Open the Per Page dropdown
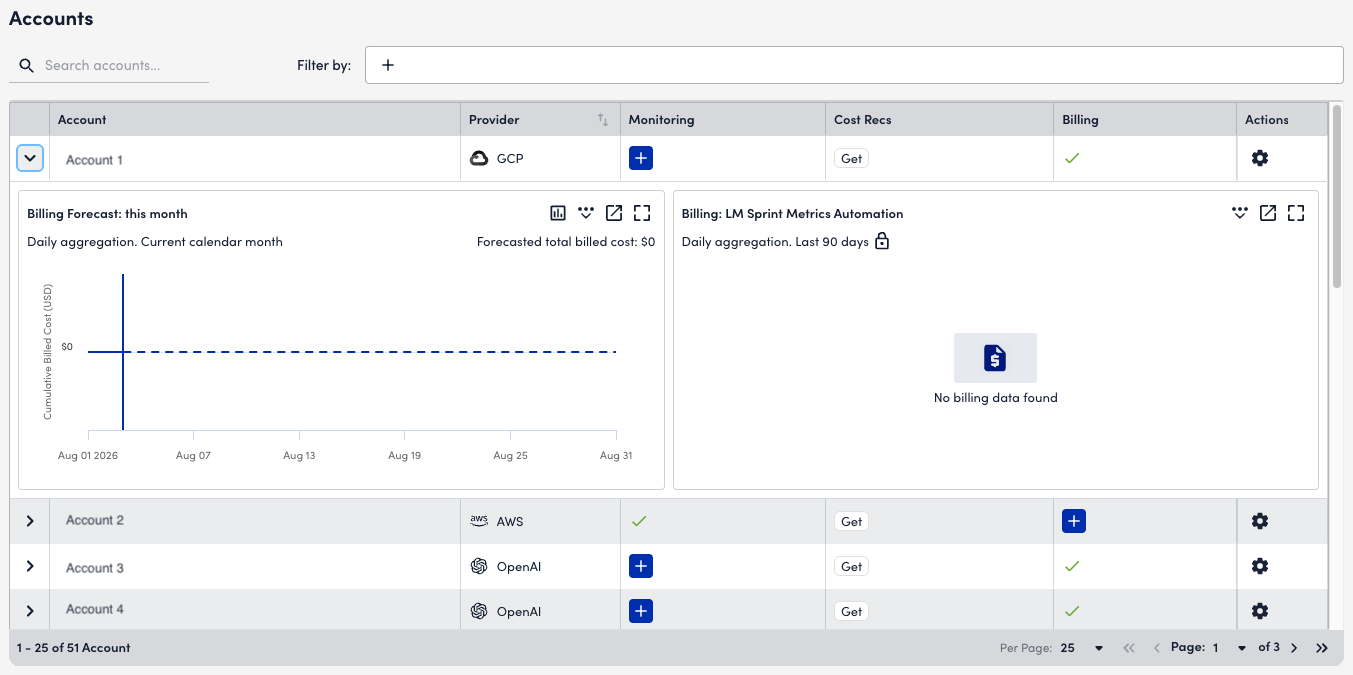The width and height of the screenshot is (1353, 675). point(1082,648)
